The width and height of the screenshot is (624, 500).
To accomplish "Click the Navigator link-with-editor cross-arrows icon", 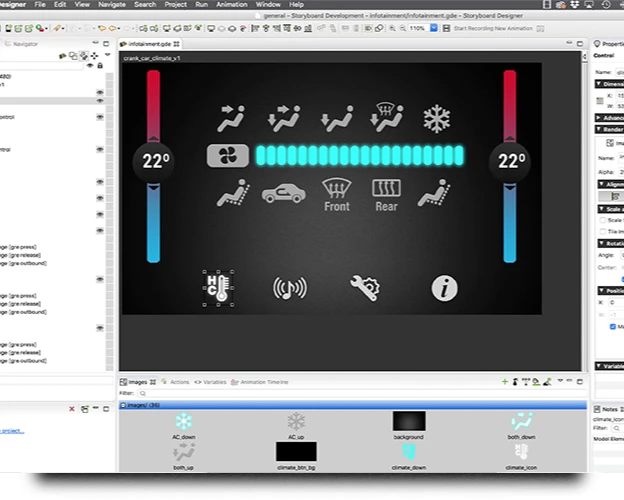I will click(94, 56).
